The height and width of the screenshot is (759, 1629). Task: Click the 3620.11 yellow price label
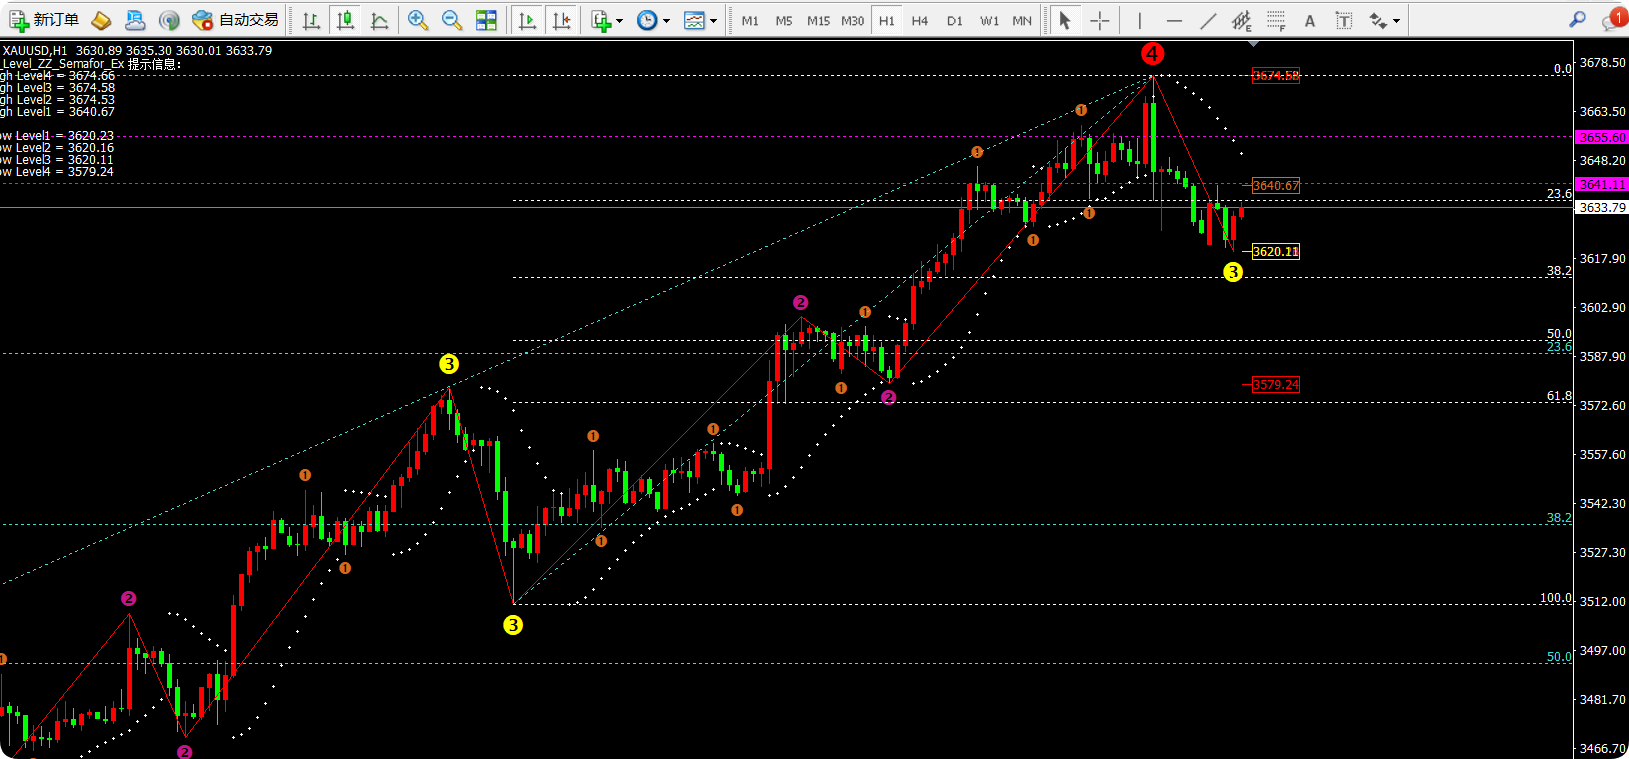click(x=1276, y=251)
